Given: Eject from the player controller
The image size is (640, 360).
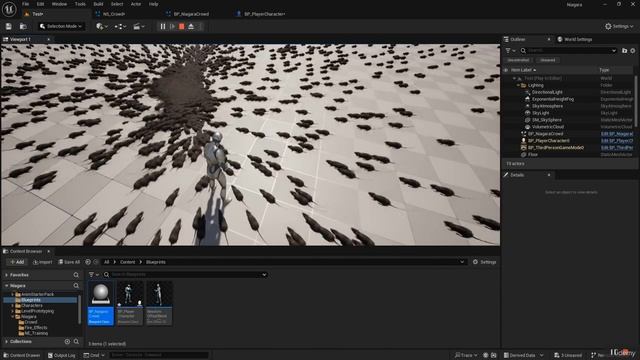Looking at the screenshot, I should pos(191,27).
